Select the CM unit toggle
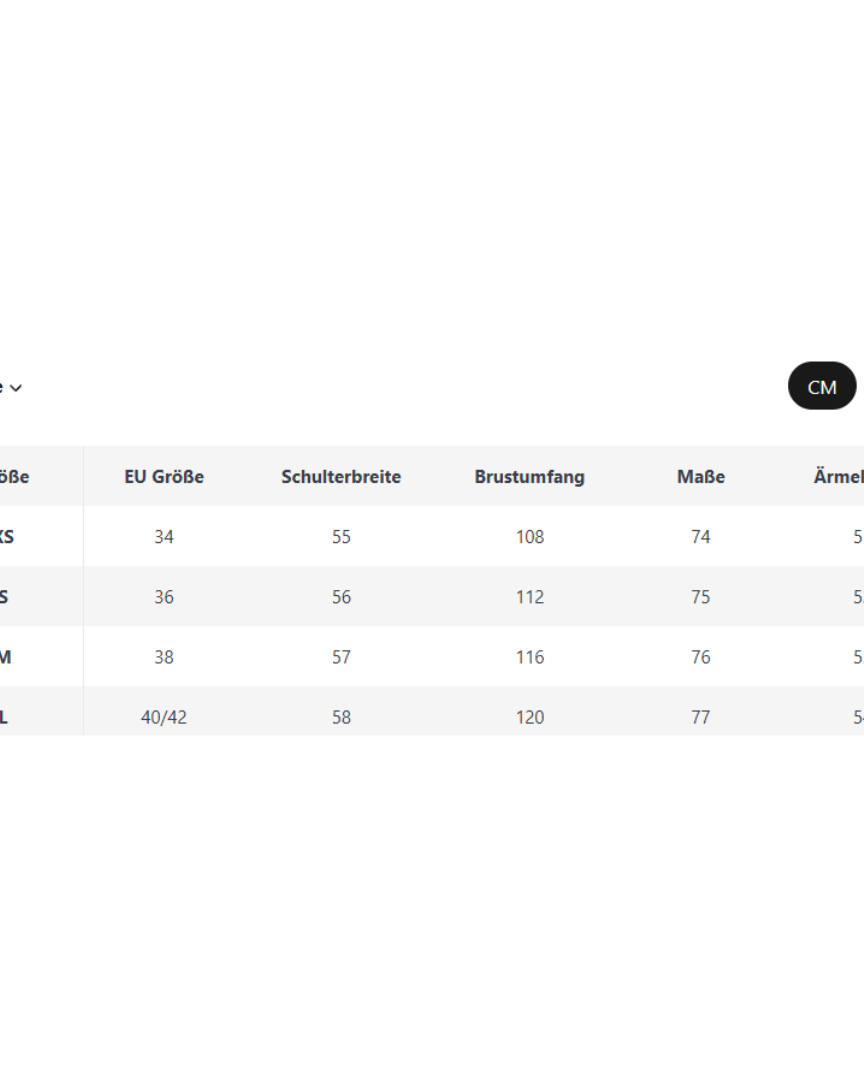Screen dimensions: 864x1080 [x=822, y=387]
